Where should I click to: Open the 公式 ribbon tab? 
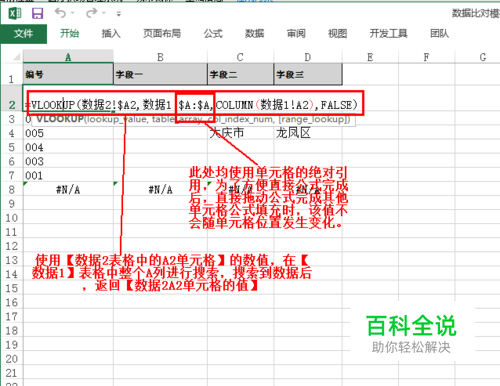[x=213, y=33]
